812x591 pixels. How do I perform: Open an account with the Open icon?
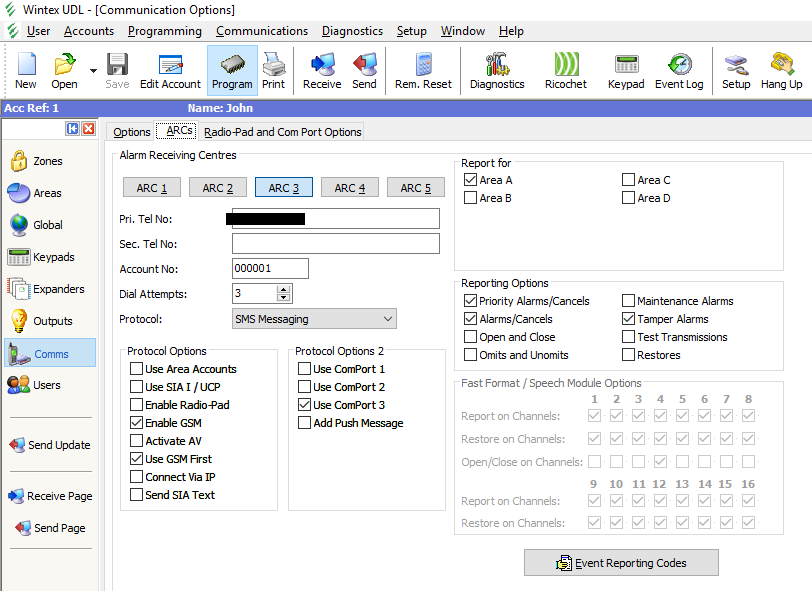64,70
